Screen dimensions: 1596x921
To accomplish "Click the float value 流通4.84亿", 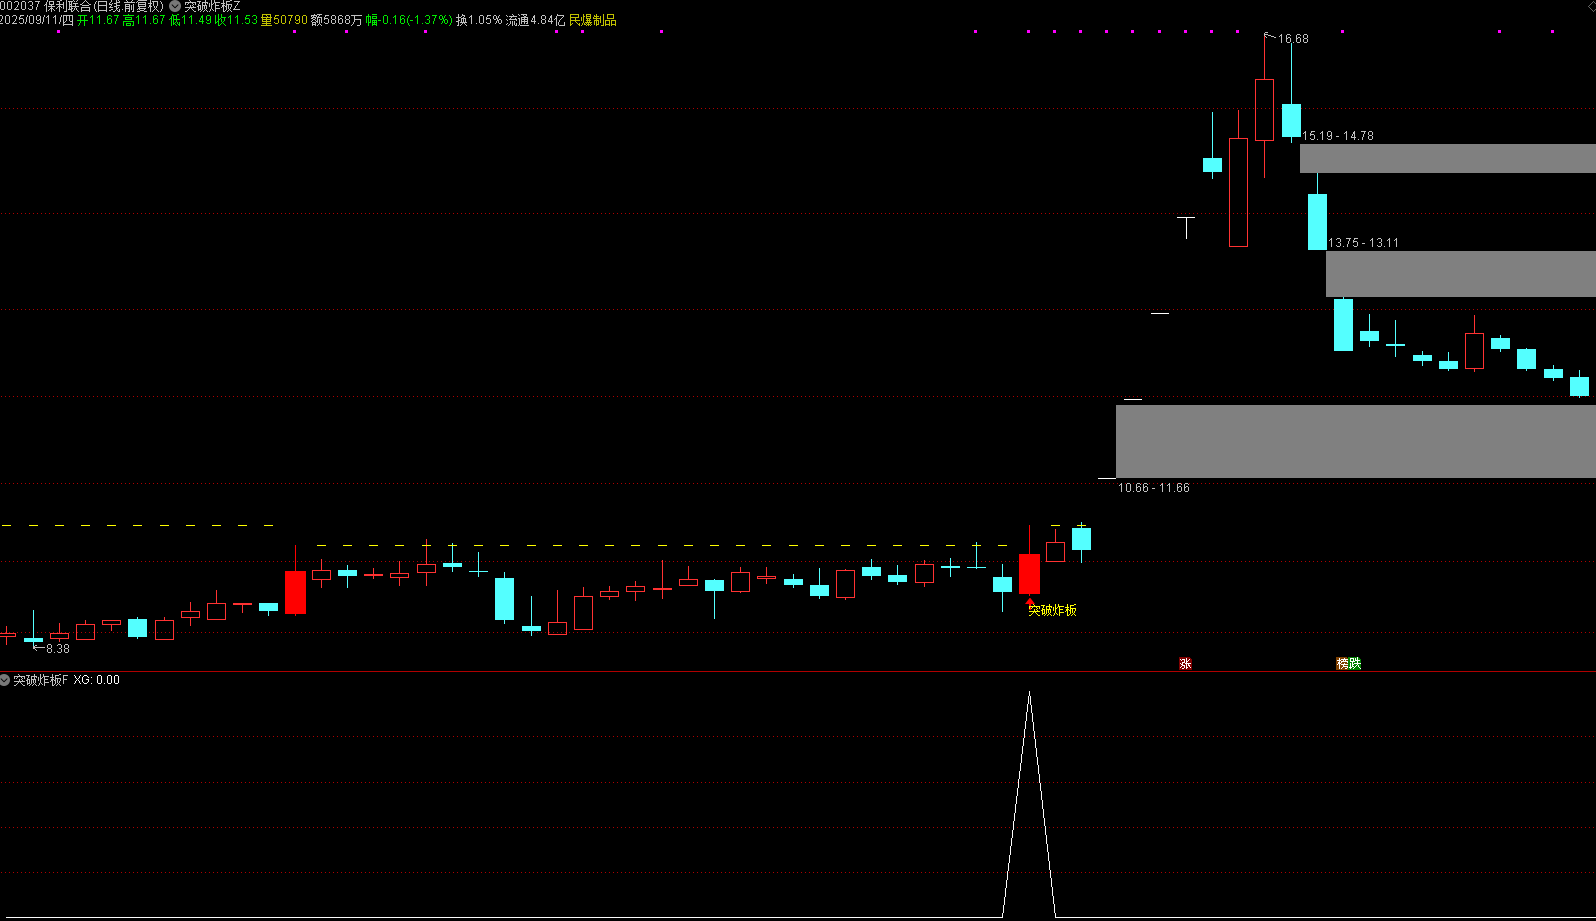I will click(x=535, y=20).
